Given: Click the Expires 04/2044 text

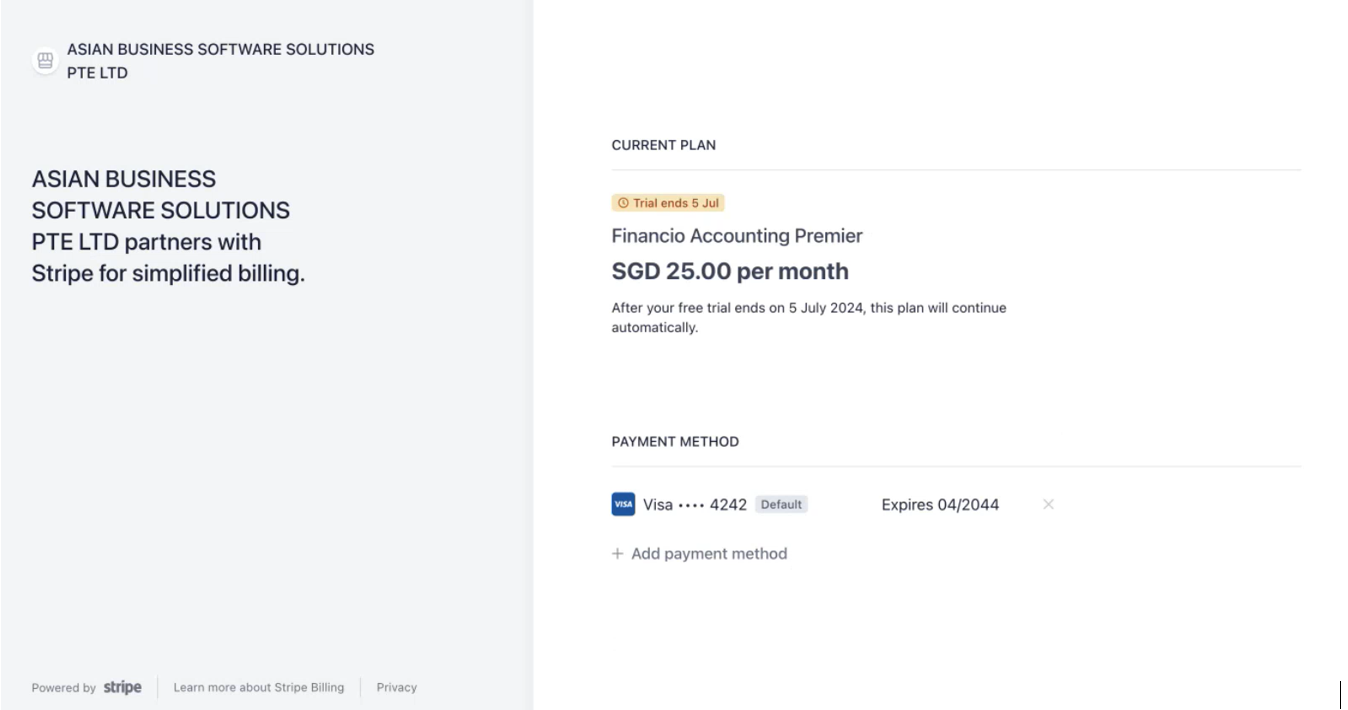Looking at the screenshot, I should pos(940,504).
